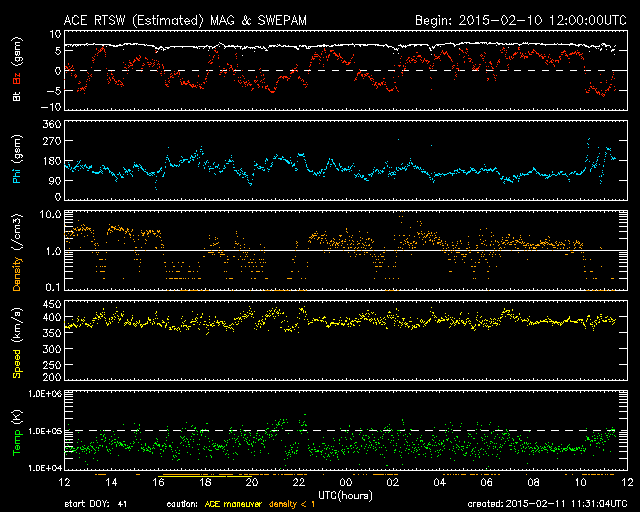This screenshot has width=640, height=512.
Task: Click the '180' tick on the Phi axis
Action: pyautogui.click(x=52, y=161)
